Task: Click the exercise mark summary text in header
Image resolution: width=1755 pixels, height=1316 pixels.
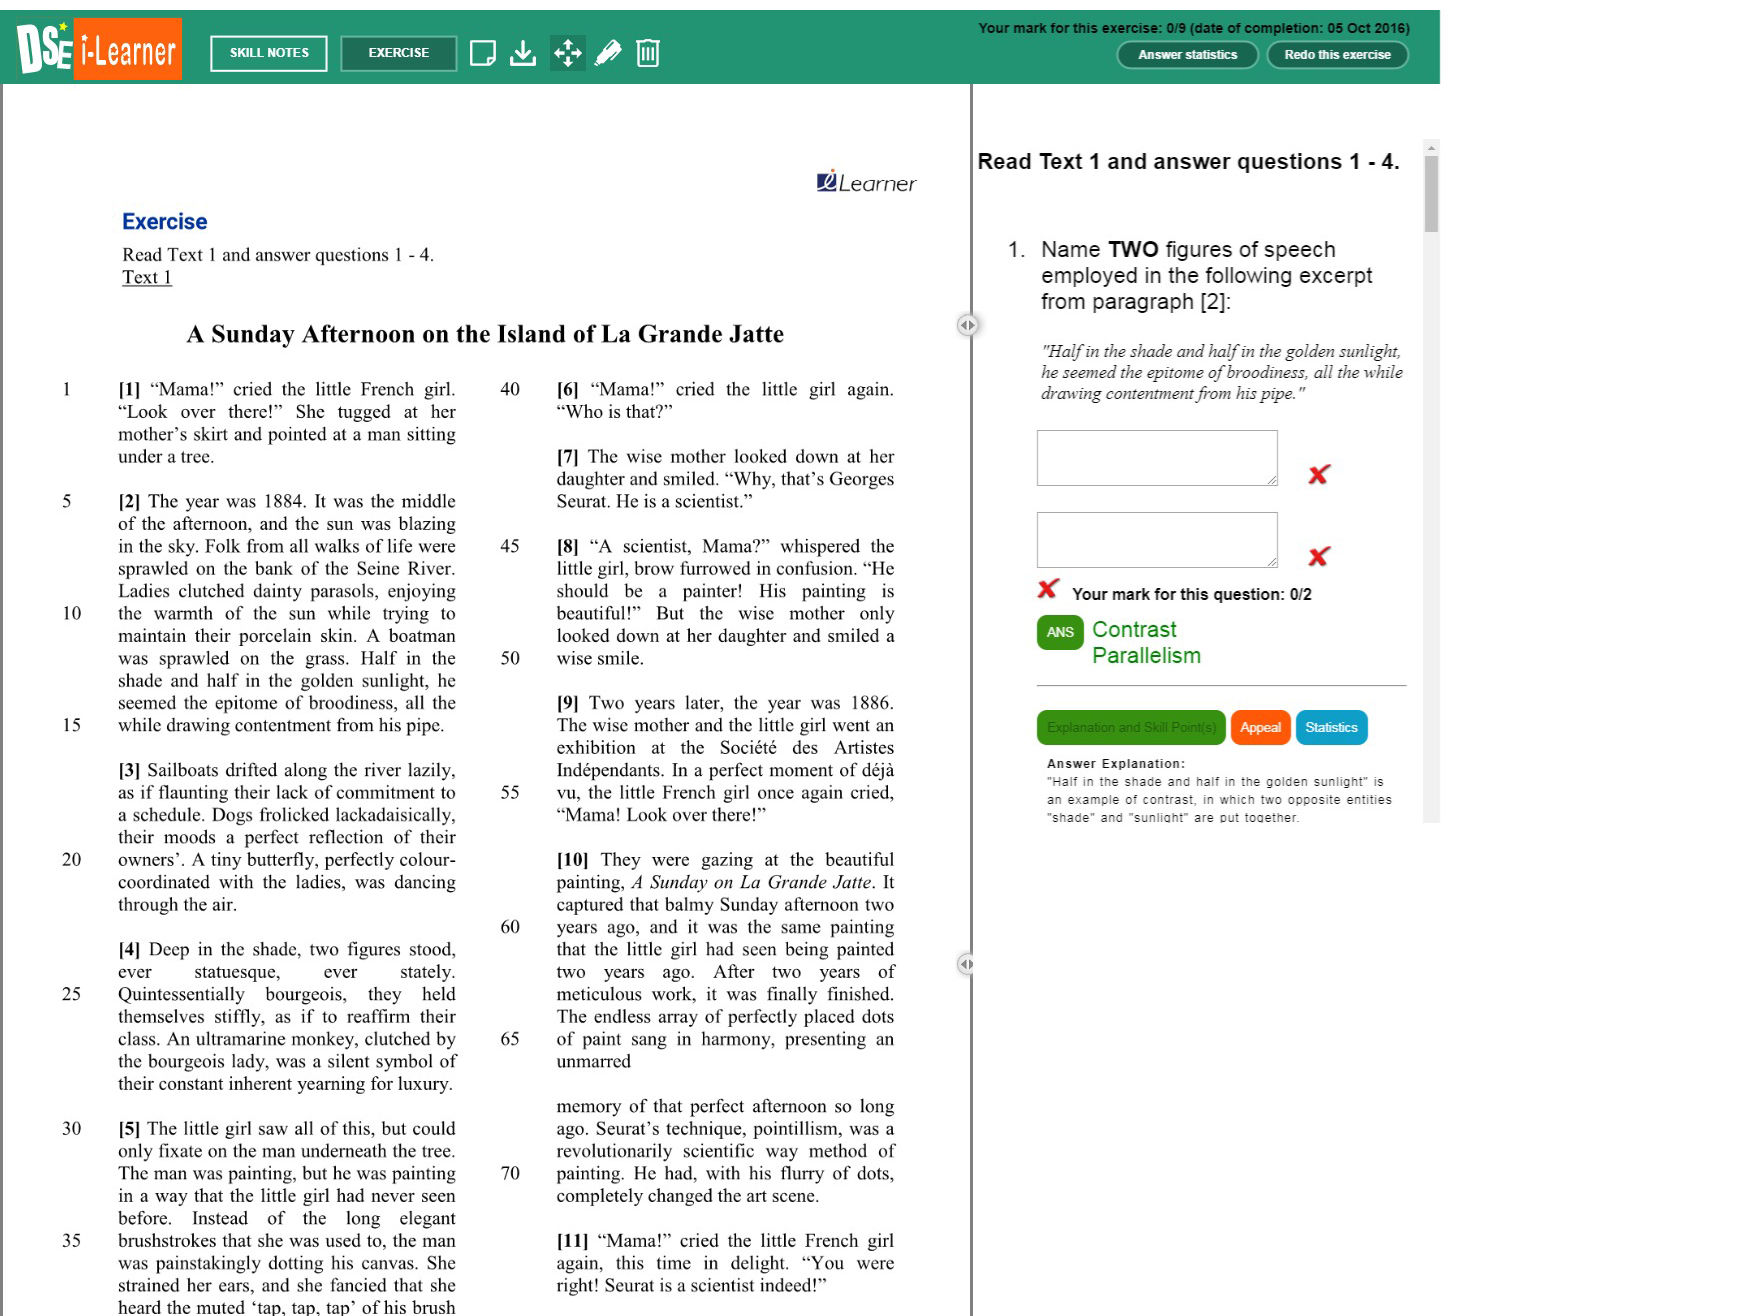Action: [x=1194, y=28]
